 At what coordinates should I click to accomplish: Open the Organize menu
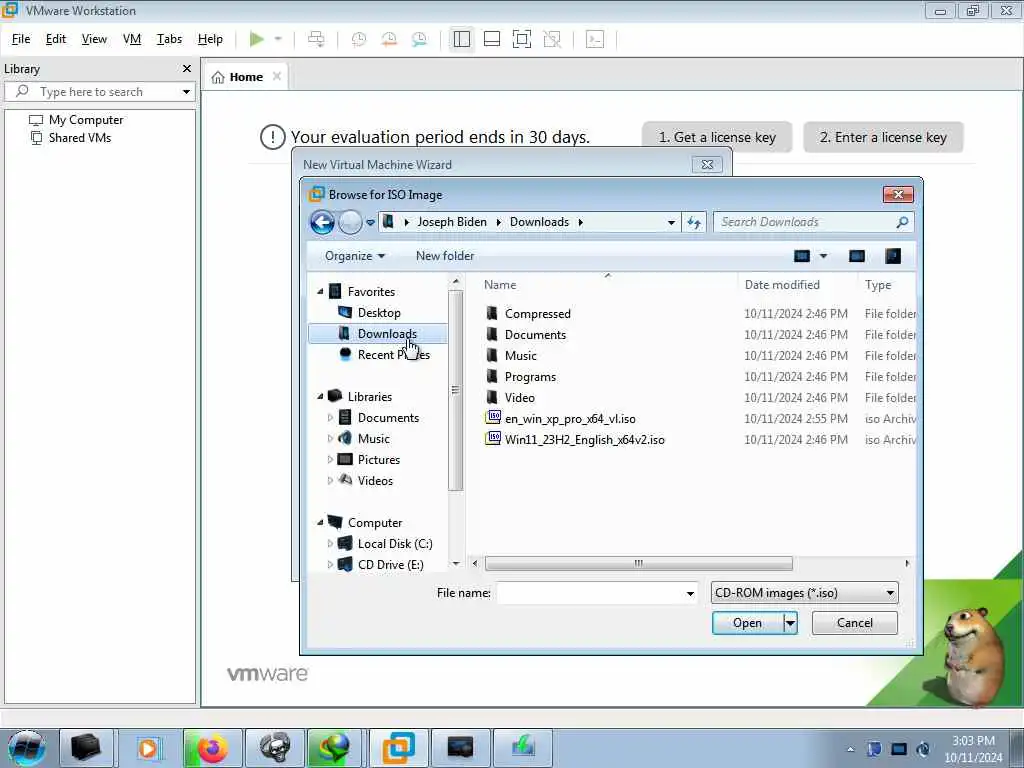[355, 256]
